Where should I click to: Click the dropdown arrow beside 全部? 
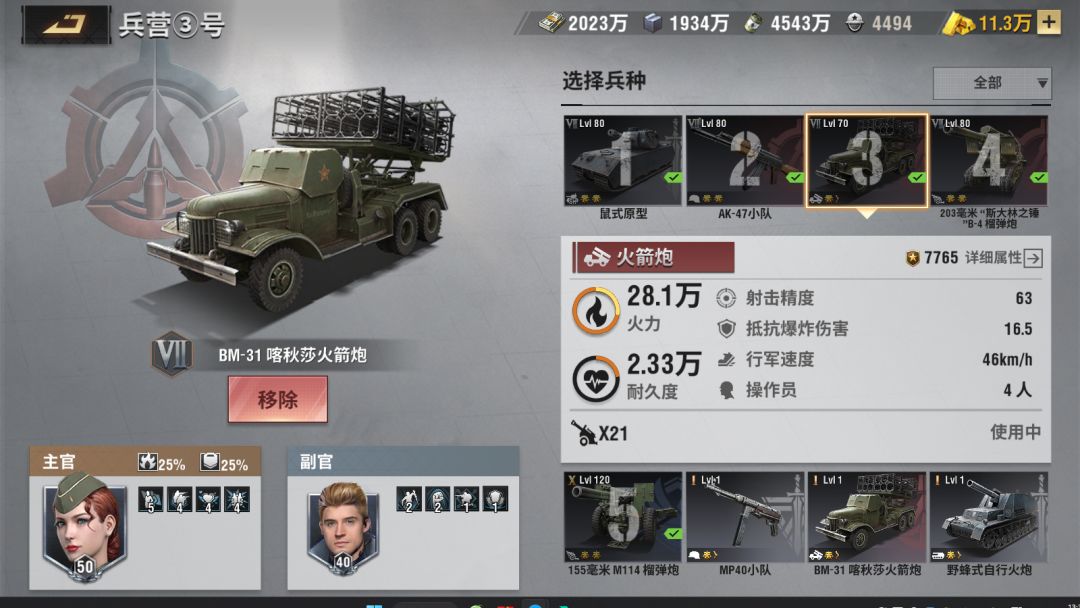[1042, 83]
